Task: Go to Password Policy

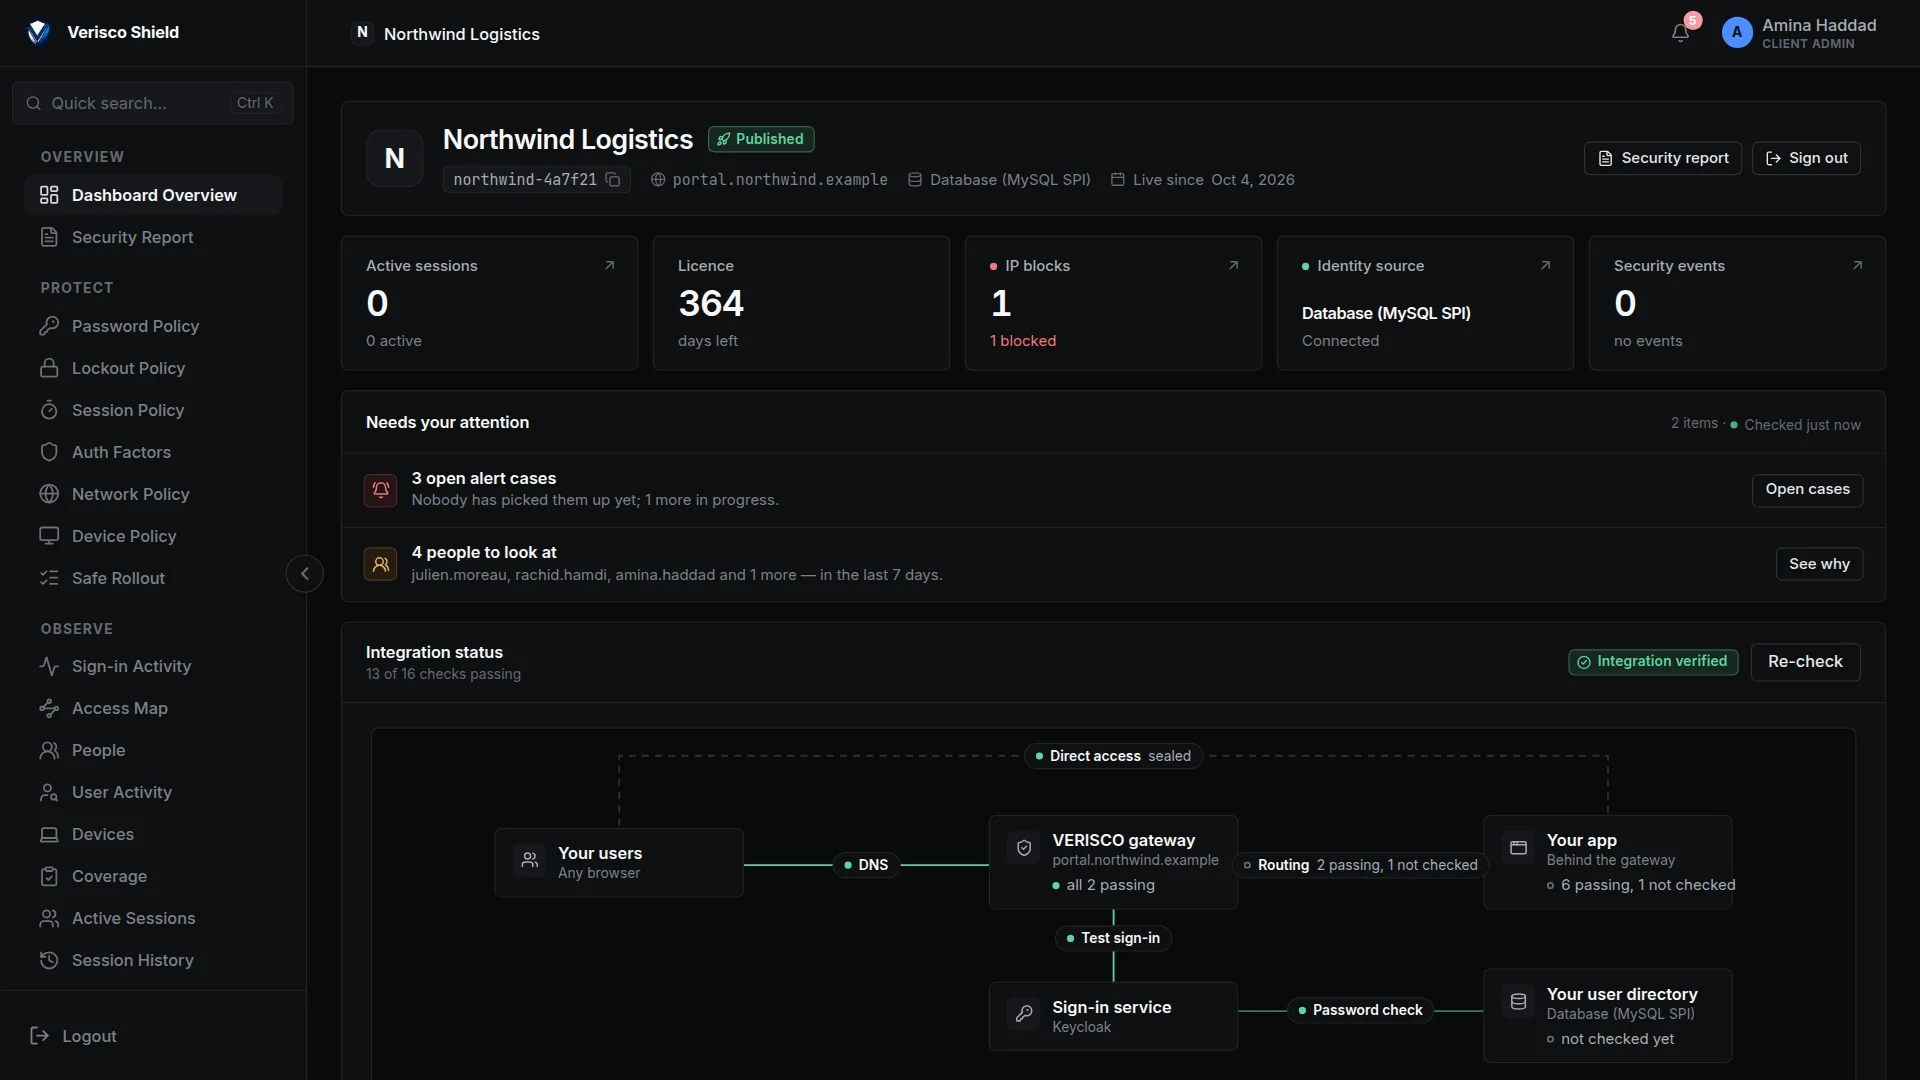Action: pos(153,326)
